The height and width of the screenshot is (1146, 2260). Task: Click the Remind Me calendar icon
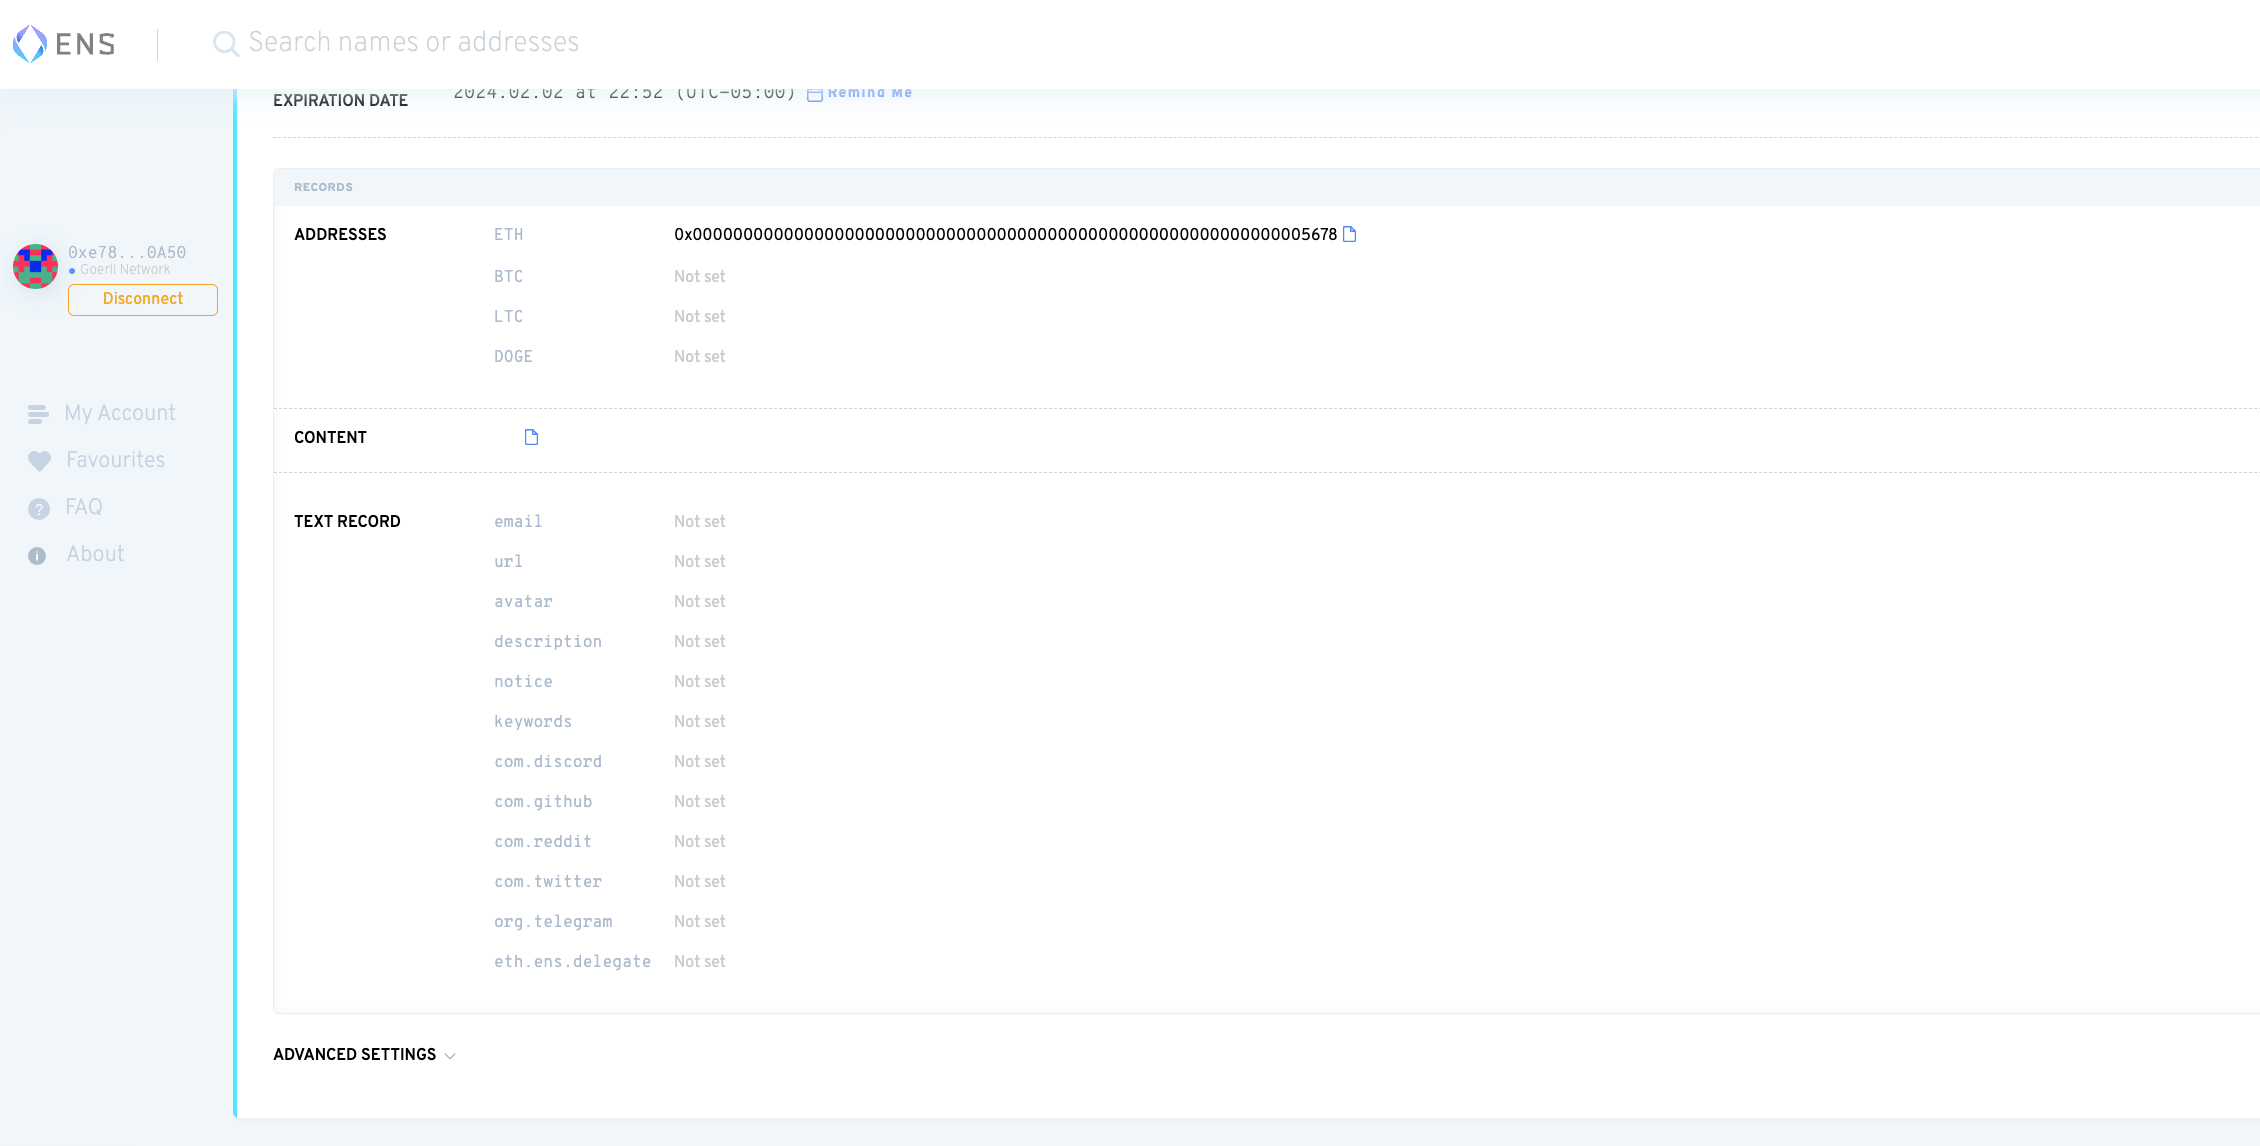point(814,94)
